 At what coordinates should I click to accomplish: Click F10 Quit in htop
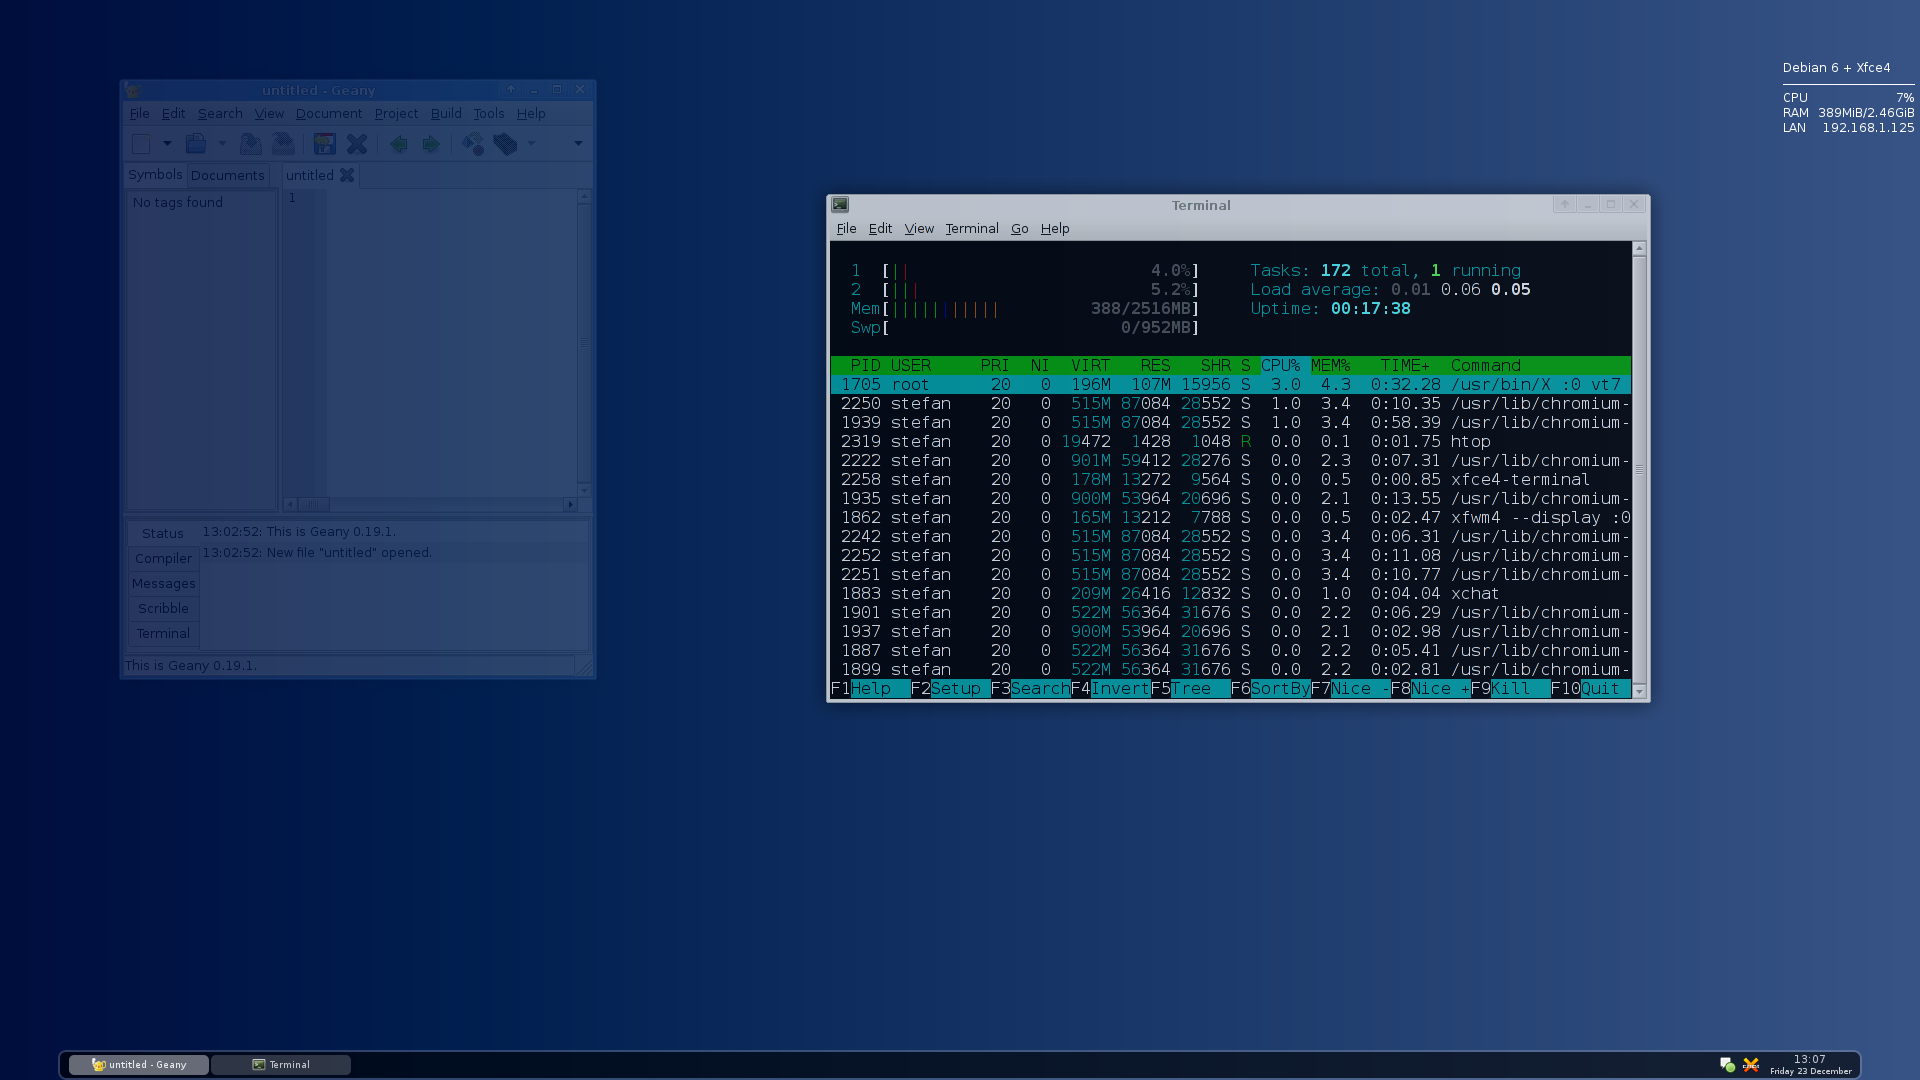point(1590,688)
